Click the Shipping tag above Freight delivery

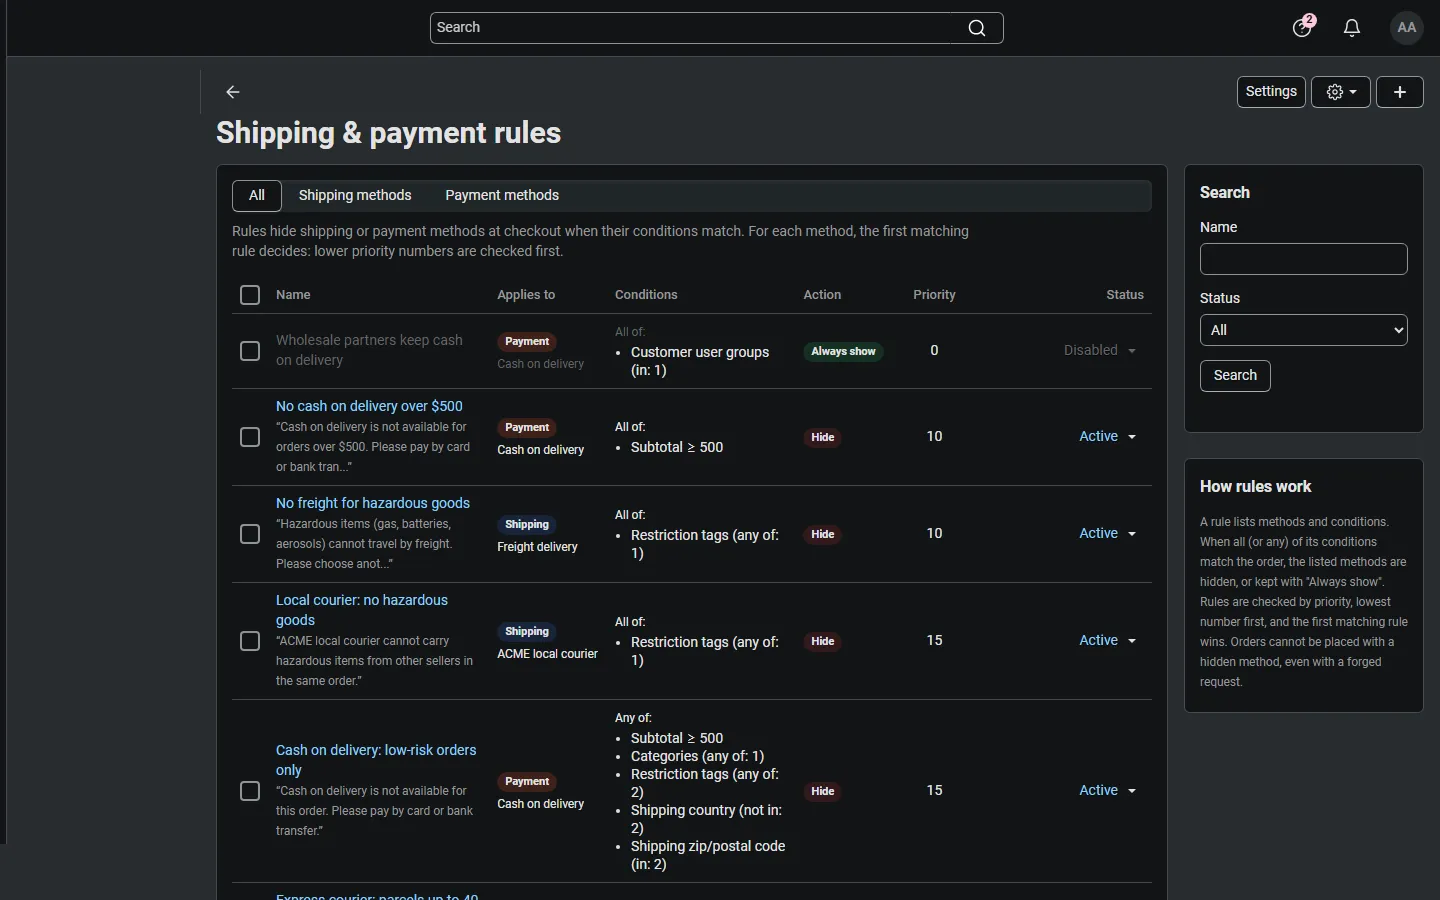[527, 525]
